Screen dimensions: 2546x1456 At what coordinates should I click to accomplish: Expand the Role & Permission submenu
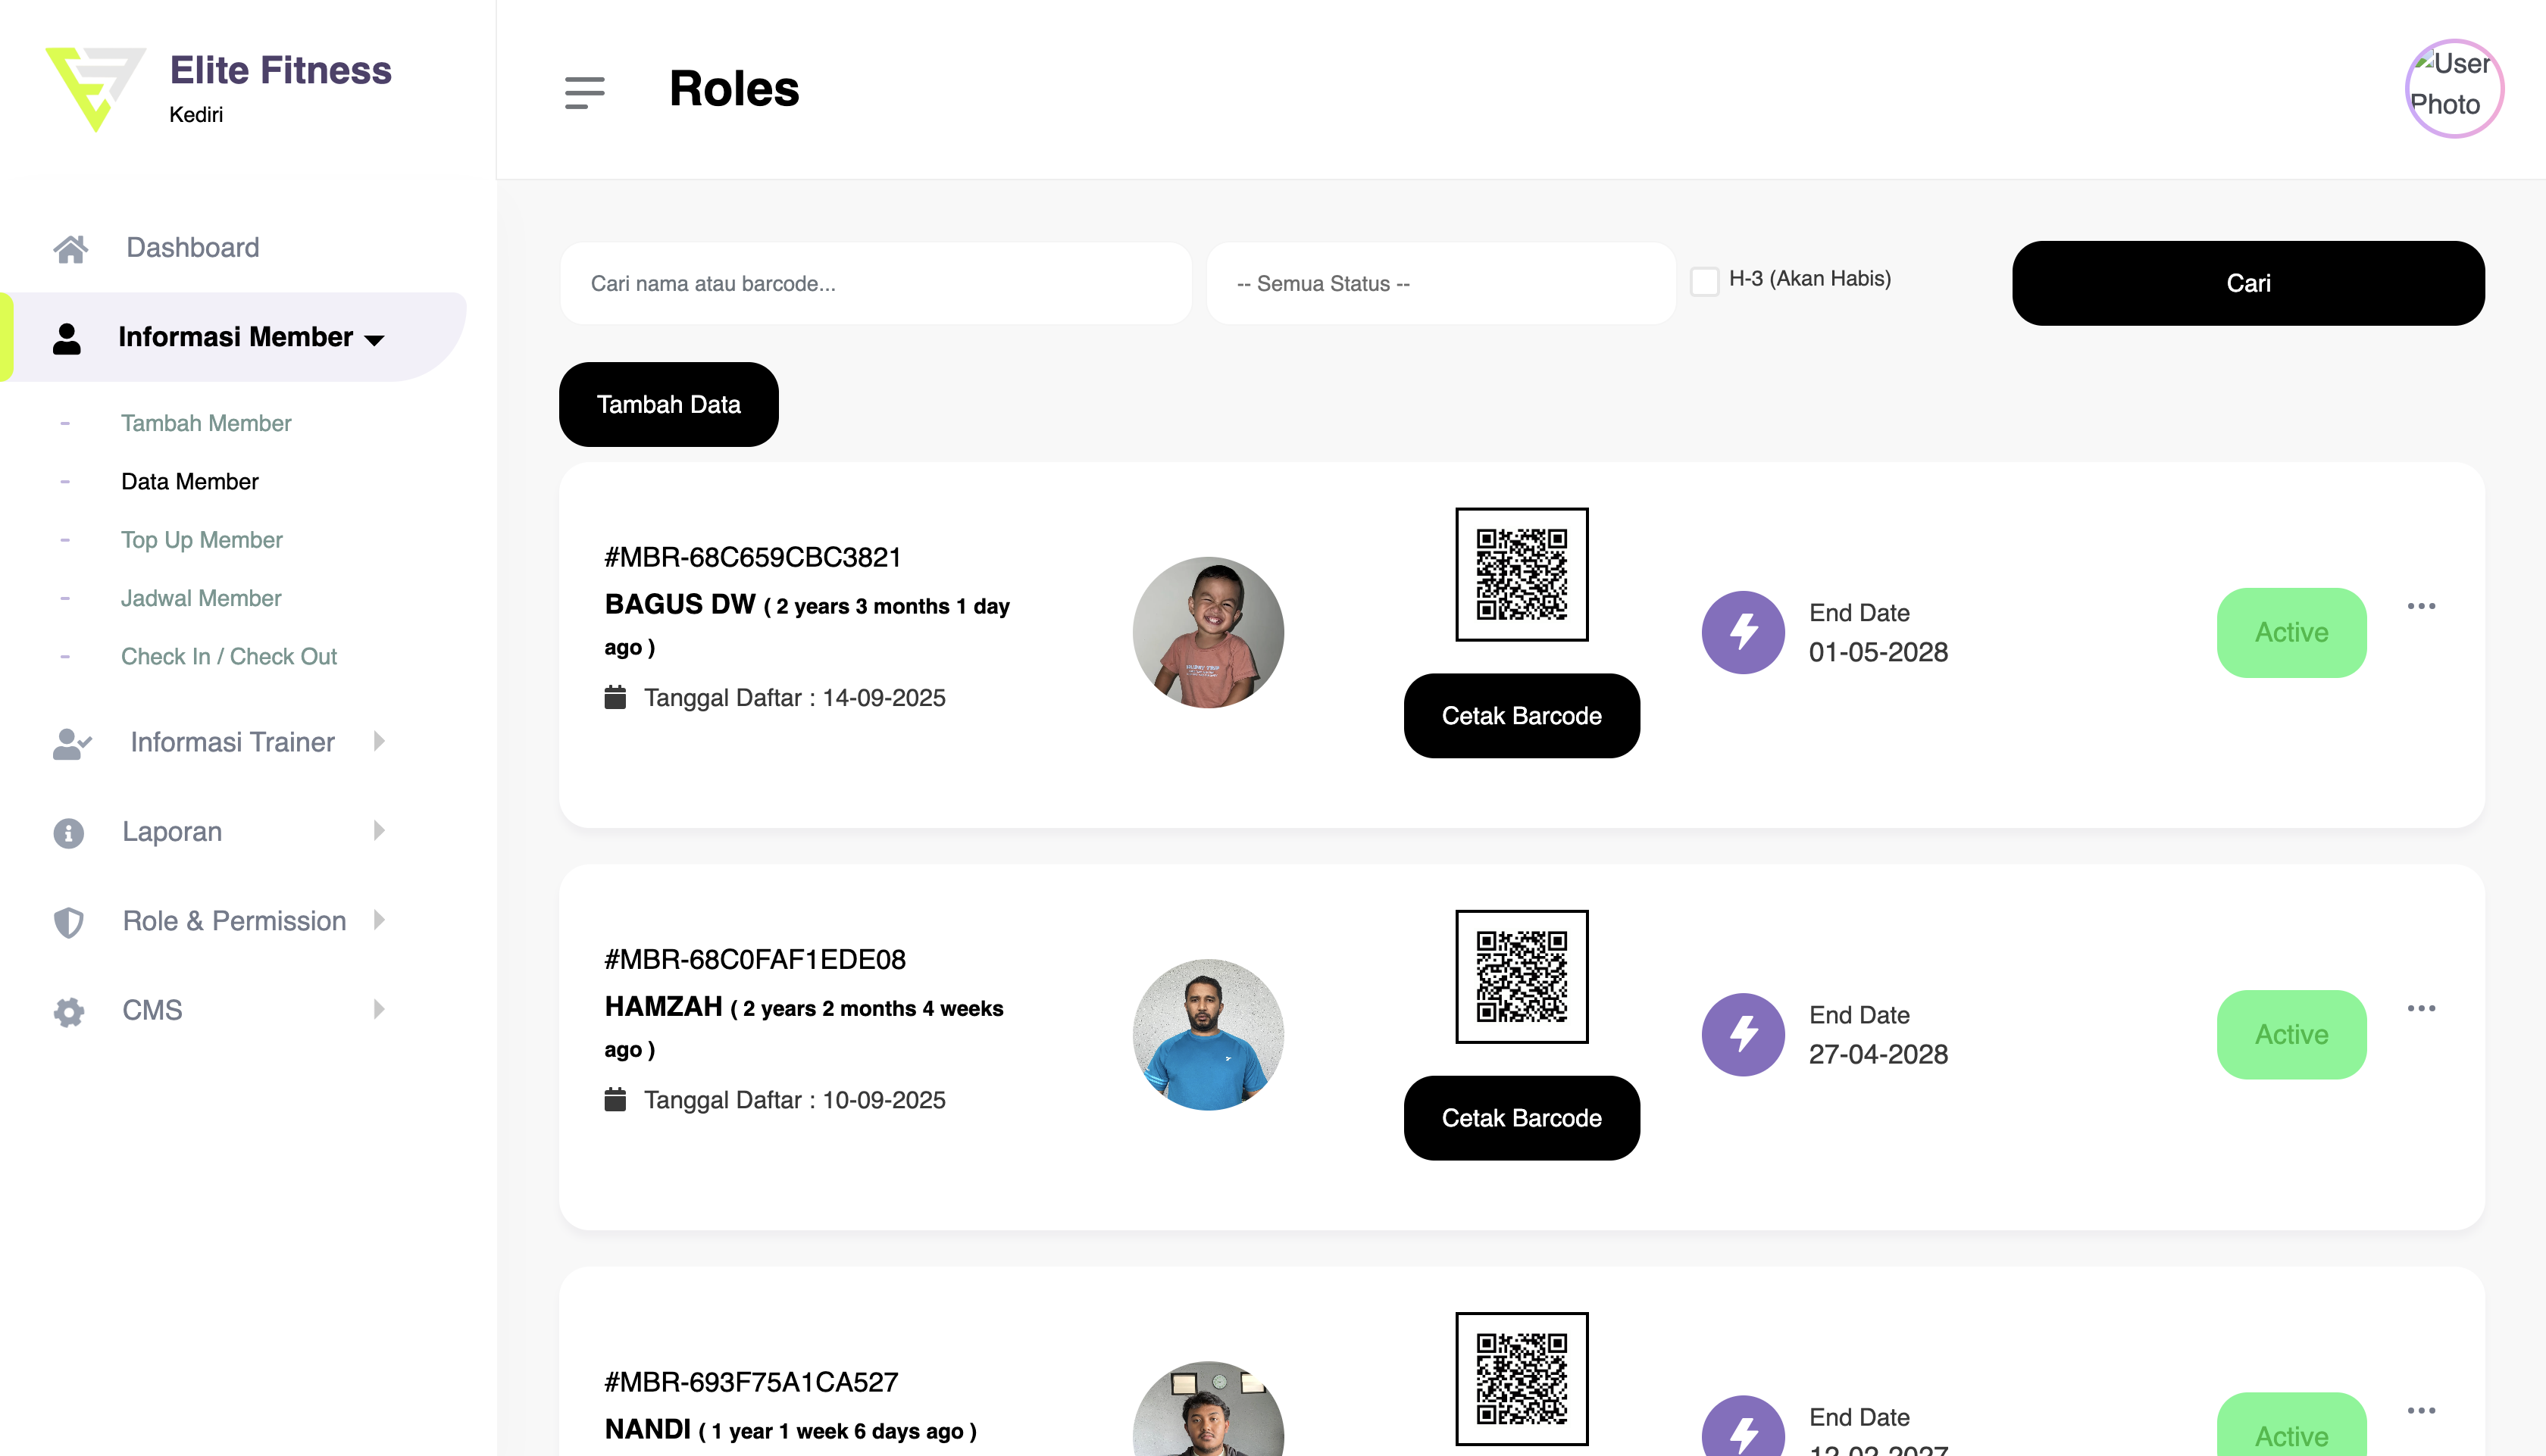coord(234,921)
